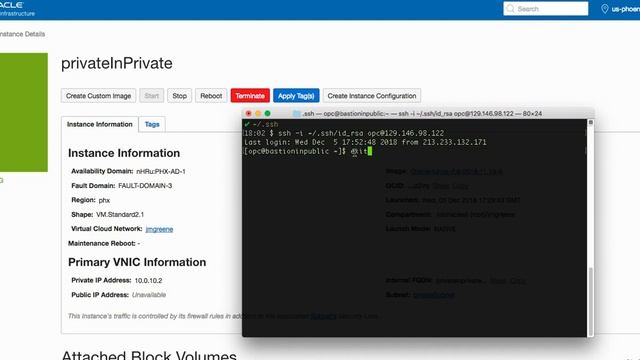Click the Create Custom Image button

(x=98, y=96)
